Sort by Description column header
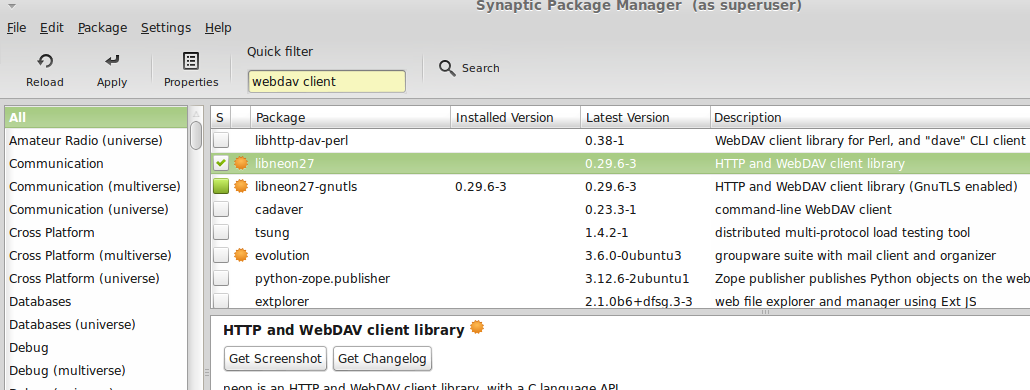Viewport: 1030px width, 390px height. tap(870, 118)
